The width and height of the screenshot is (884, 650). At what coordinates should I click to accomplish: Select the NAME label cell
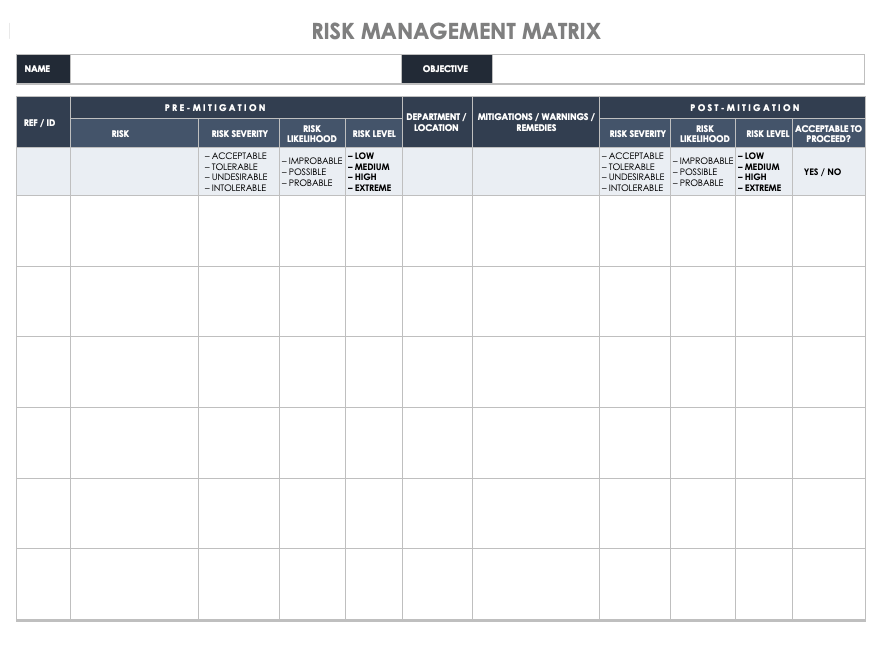[43, 69]
